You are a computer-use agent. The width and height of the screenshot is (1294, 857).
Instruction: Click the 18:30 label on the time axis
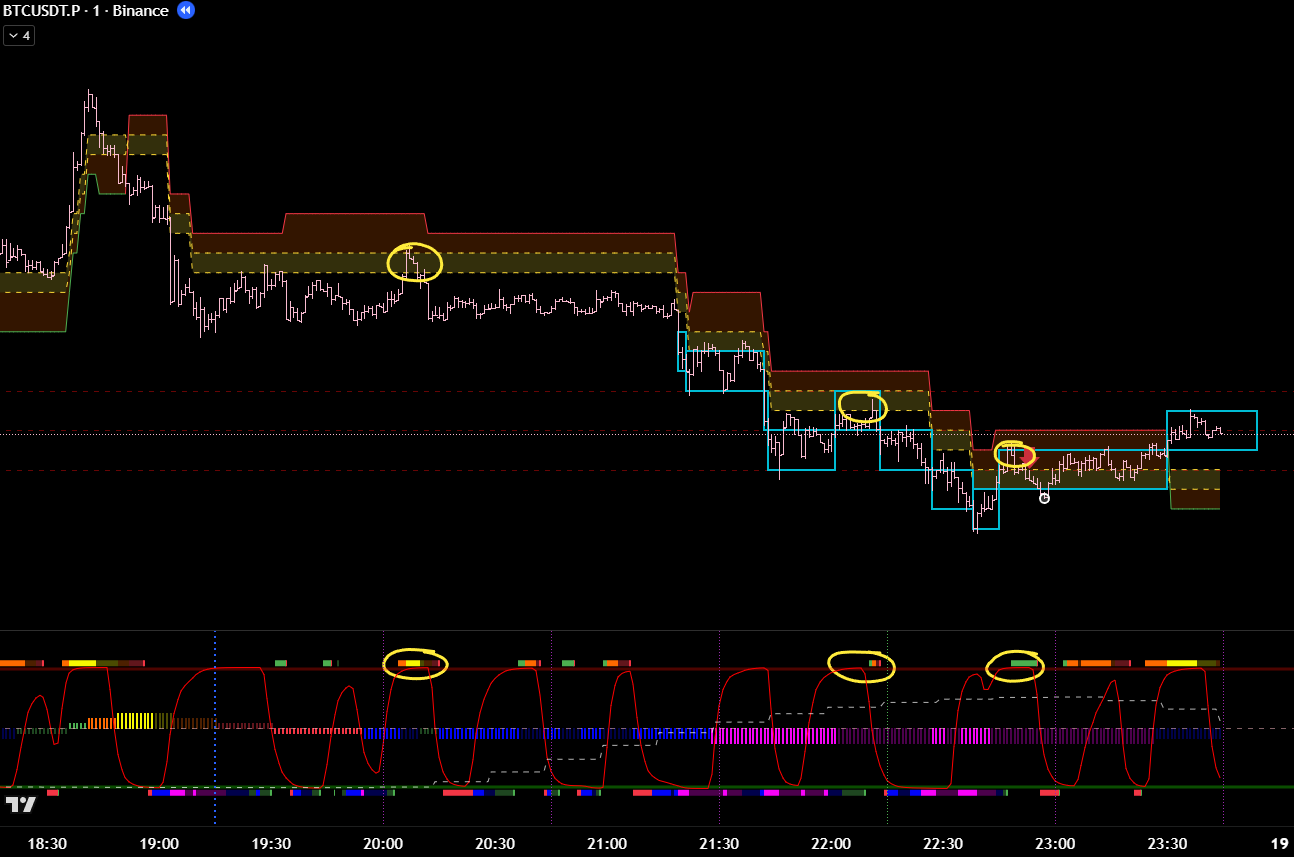pos(47,843)
